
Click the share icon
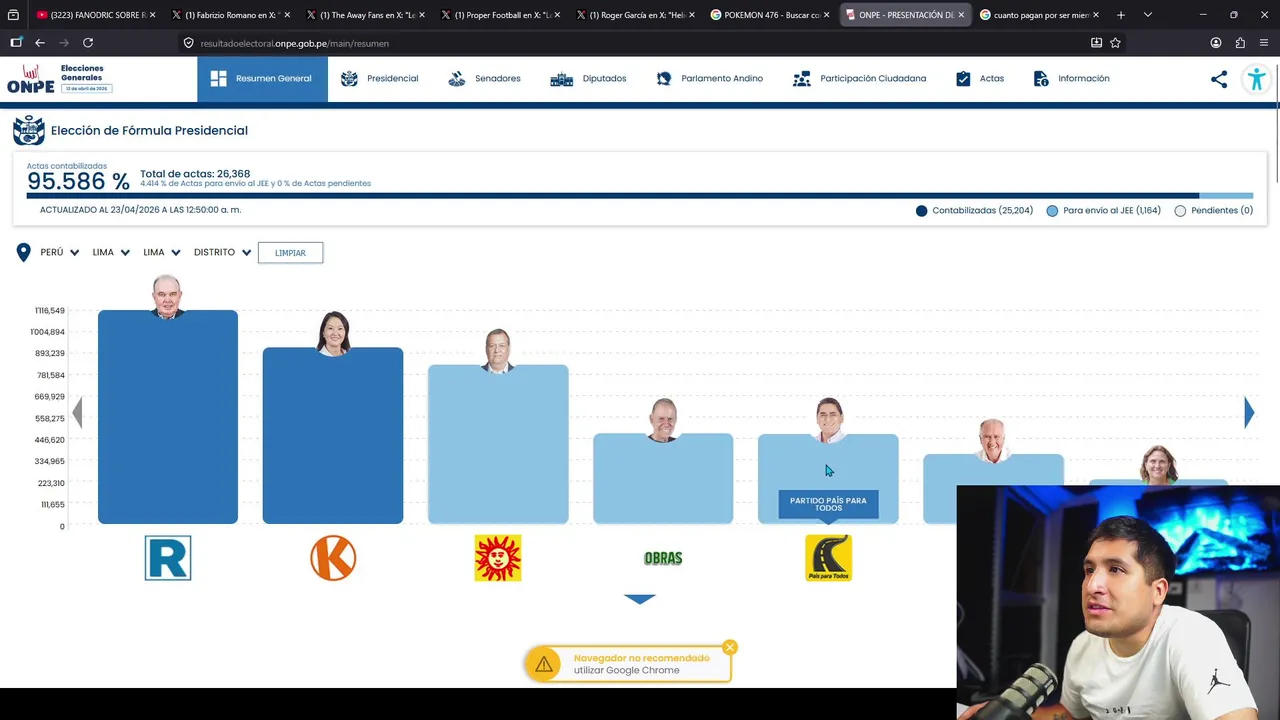tap(1219, 79)
